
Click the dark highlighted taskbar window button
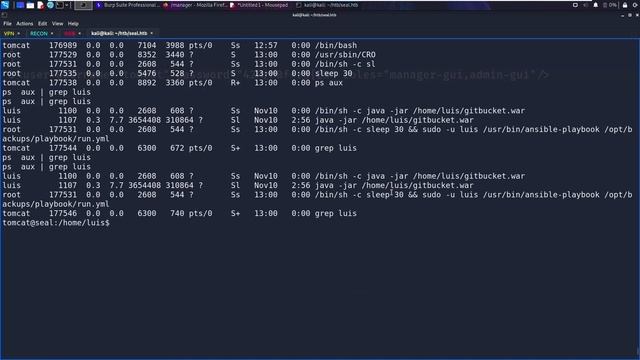pos(83,5)
